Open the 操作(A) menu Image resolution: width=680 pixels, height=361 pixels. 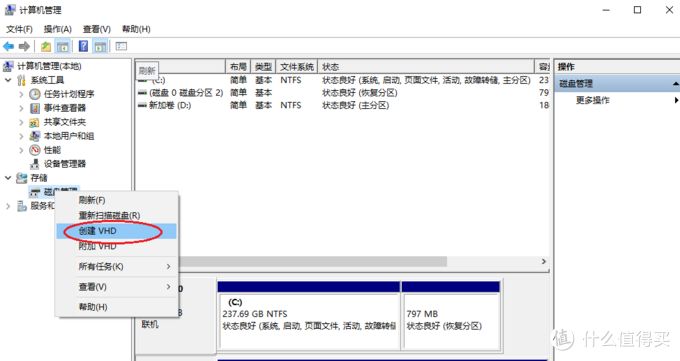pyautogui.click(x=57, y=29)
